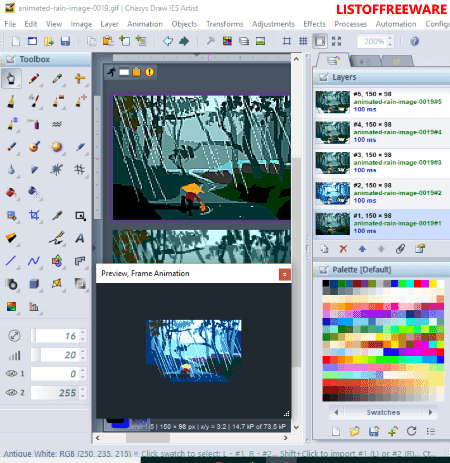Viewport: 450px width, 463px height.
Task: Open palette list options icon
Action: pos(431,431)
